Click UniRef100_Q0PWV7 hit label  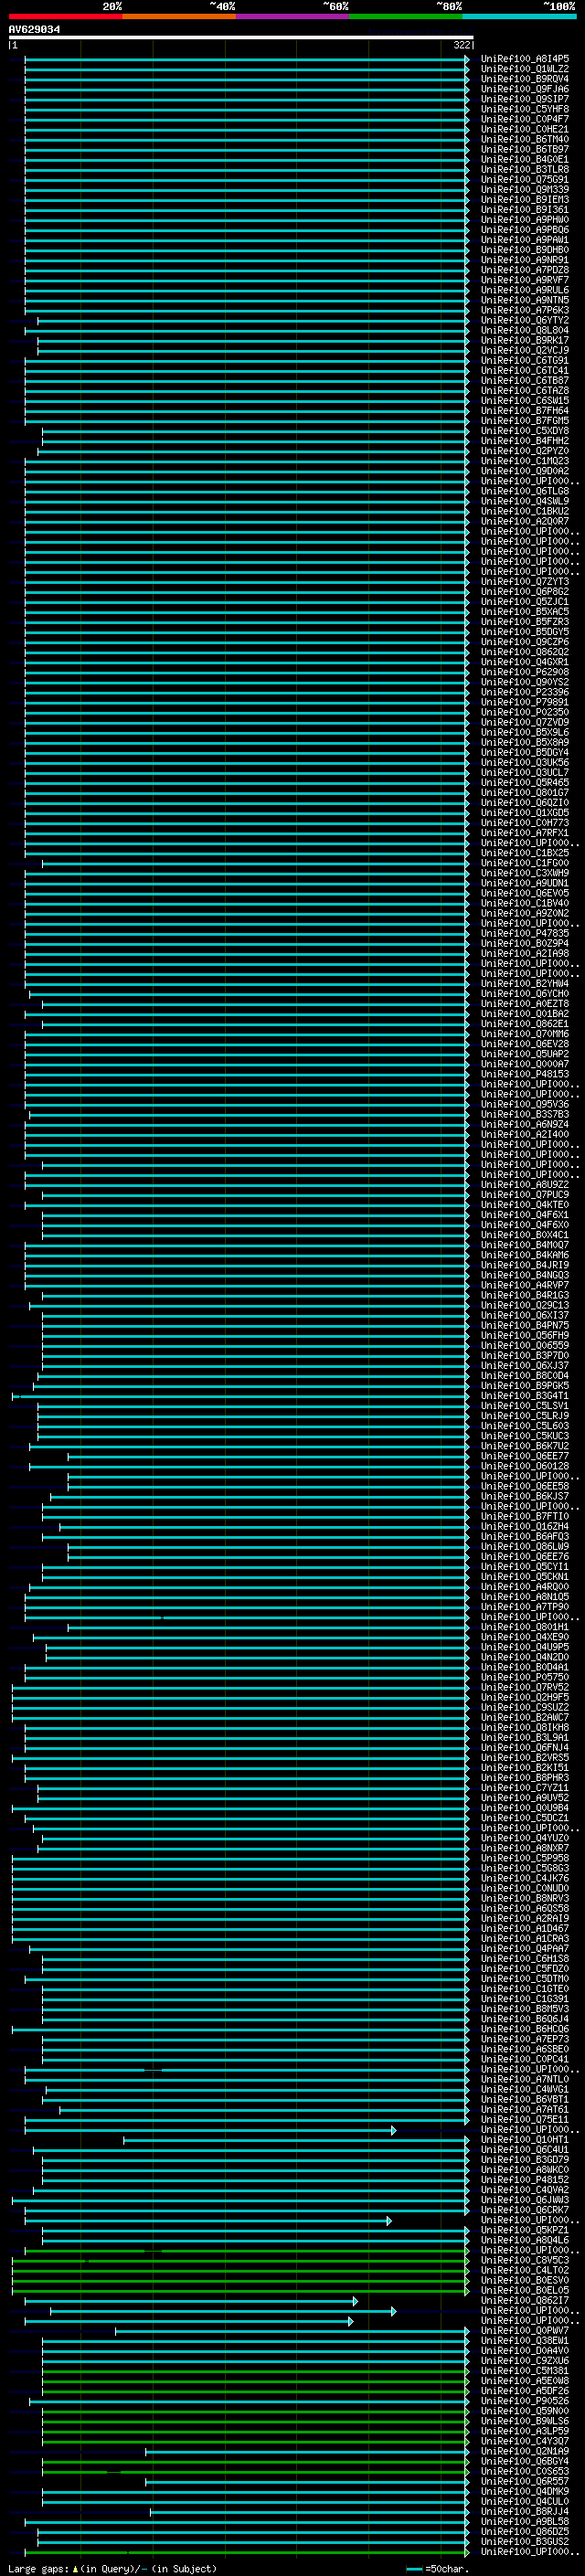525,2330
